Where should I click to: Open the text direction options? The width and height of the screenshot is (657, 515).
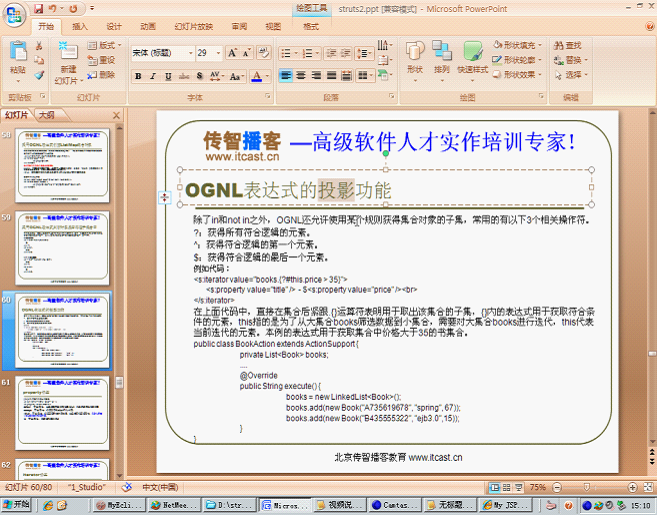coord(385,45)
